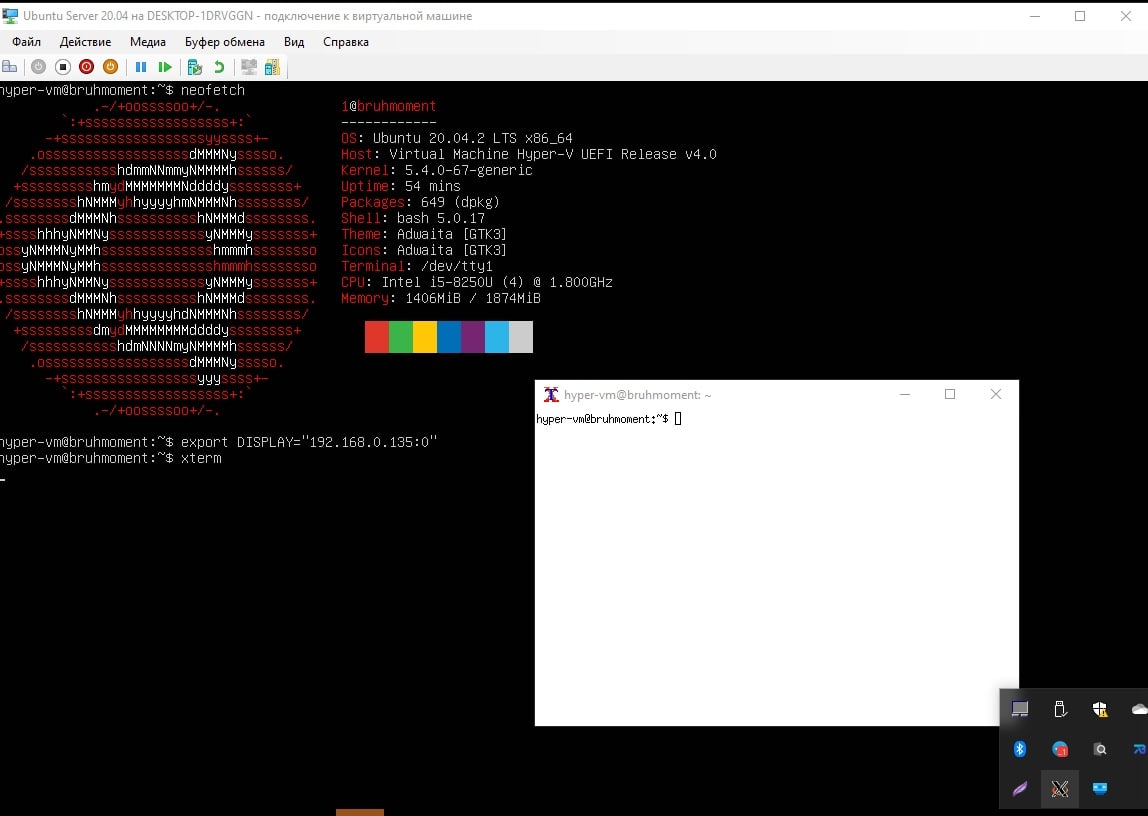
Task: Reset the VM with the green play icon
Action: (165, 67)
